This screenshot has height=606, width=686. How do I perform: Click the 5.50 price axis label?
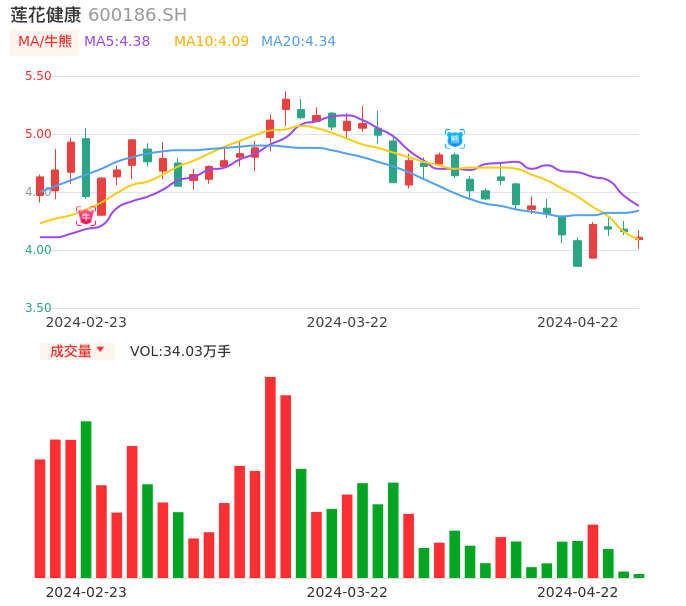click(x=38, y=76)
